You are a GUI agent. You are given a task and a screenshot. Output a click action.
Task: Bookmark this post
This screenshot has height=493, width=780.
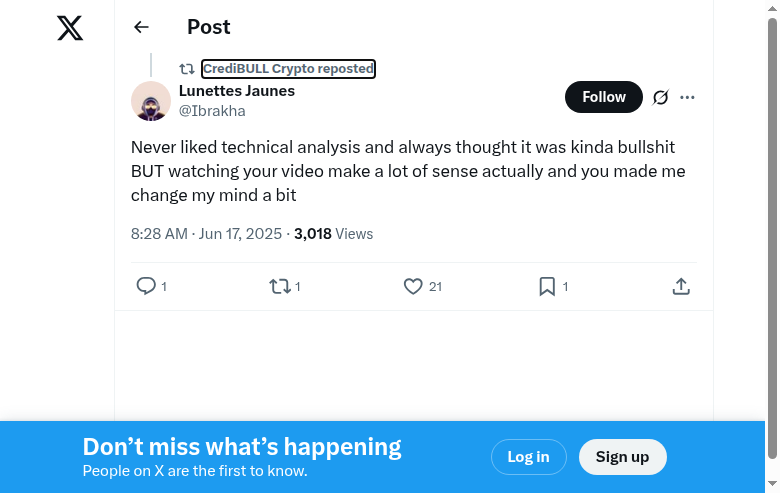tap(547, 286)
